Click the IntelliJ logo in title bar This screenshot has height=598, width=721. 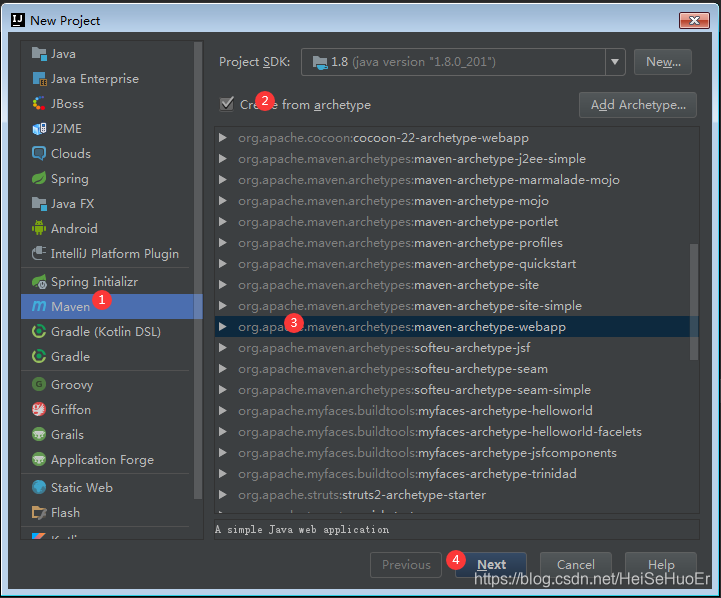[x=18, y=20]
